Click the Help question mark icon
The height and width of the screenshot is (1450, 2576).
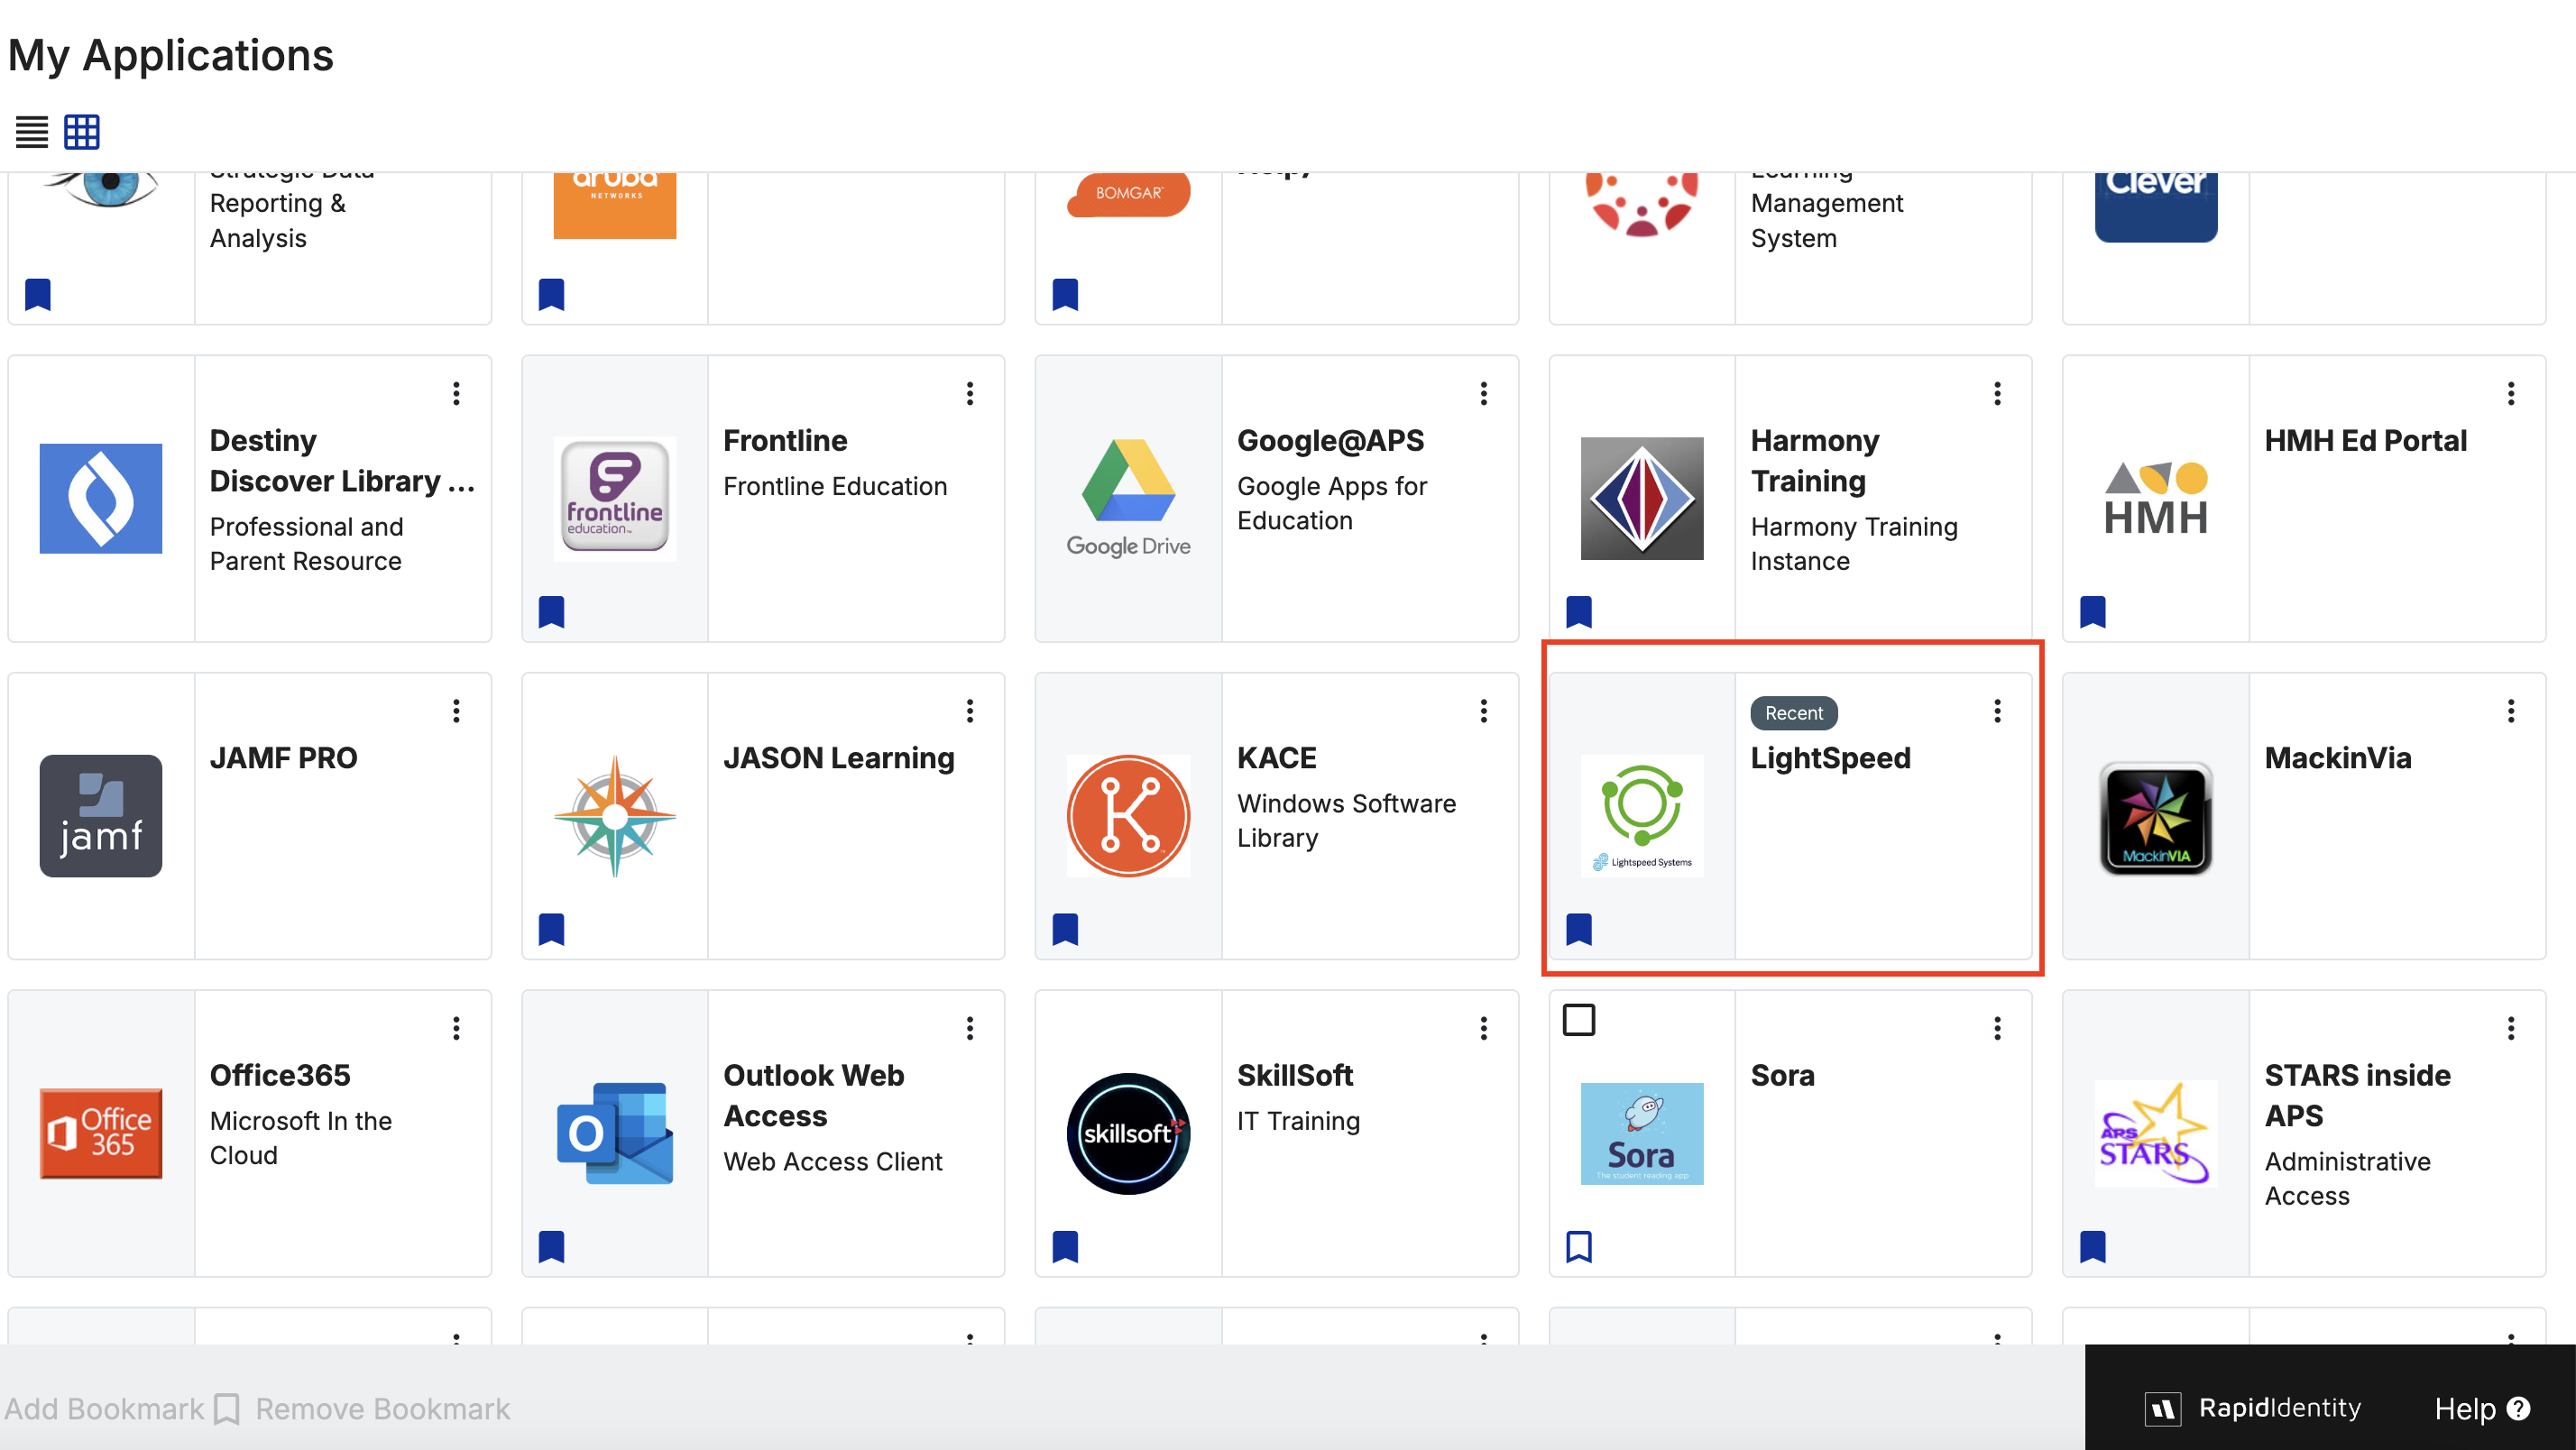pyautogui.click(x=2518, y=1408)
